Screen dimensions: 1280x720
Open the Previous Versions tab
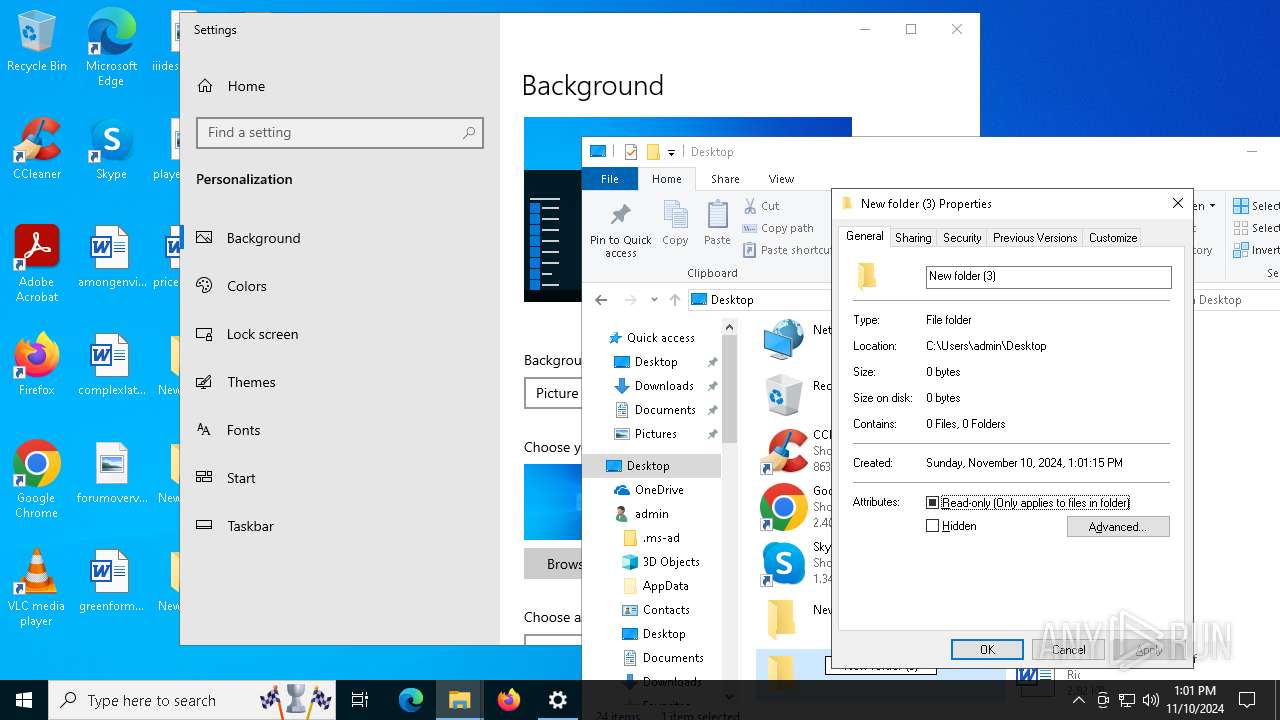tap(1035, 238)
